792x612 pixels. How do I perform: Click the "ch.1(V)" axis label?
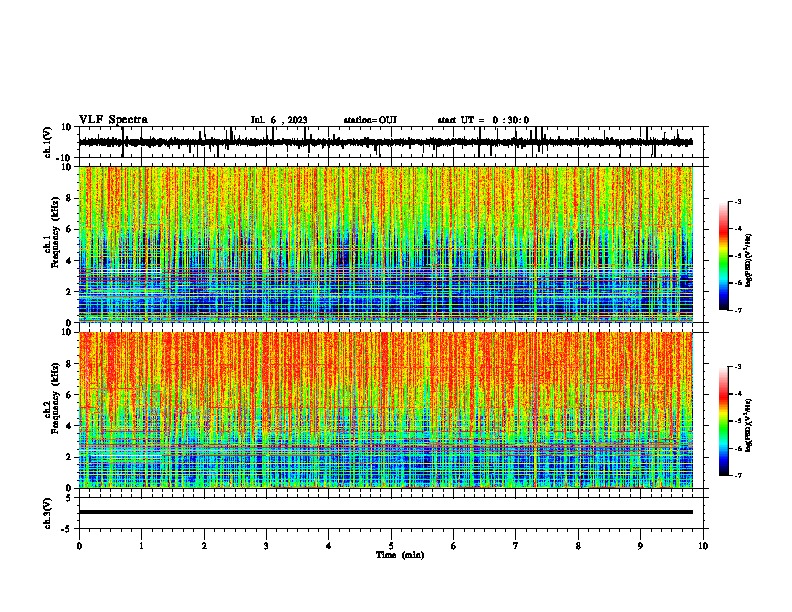point(48,142)
